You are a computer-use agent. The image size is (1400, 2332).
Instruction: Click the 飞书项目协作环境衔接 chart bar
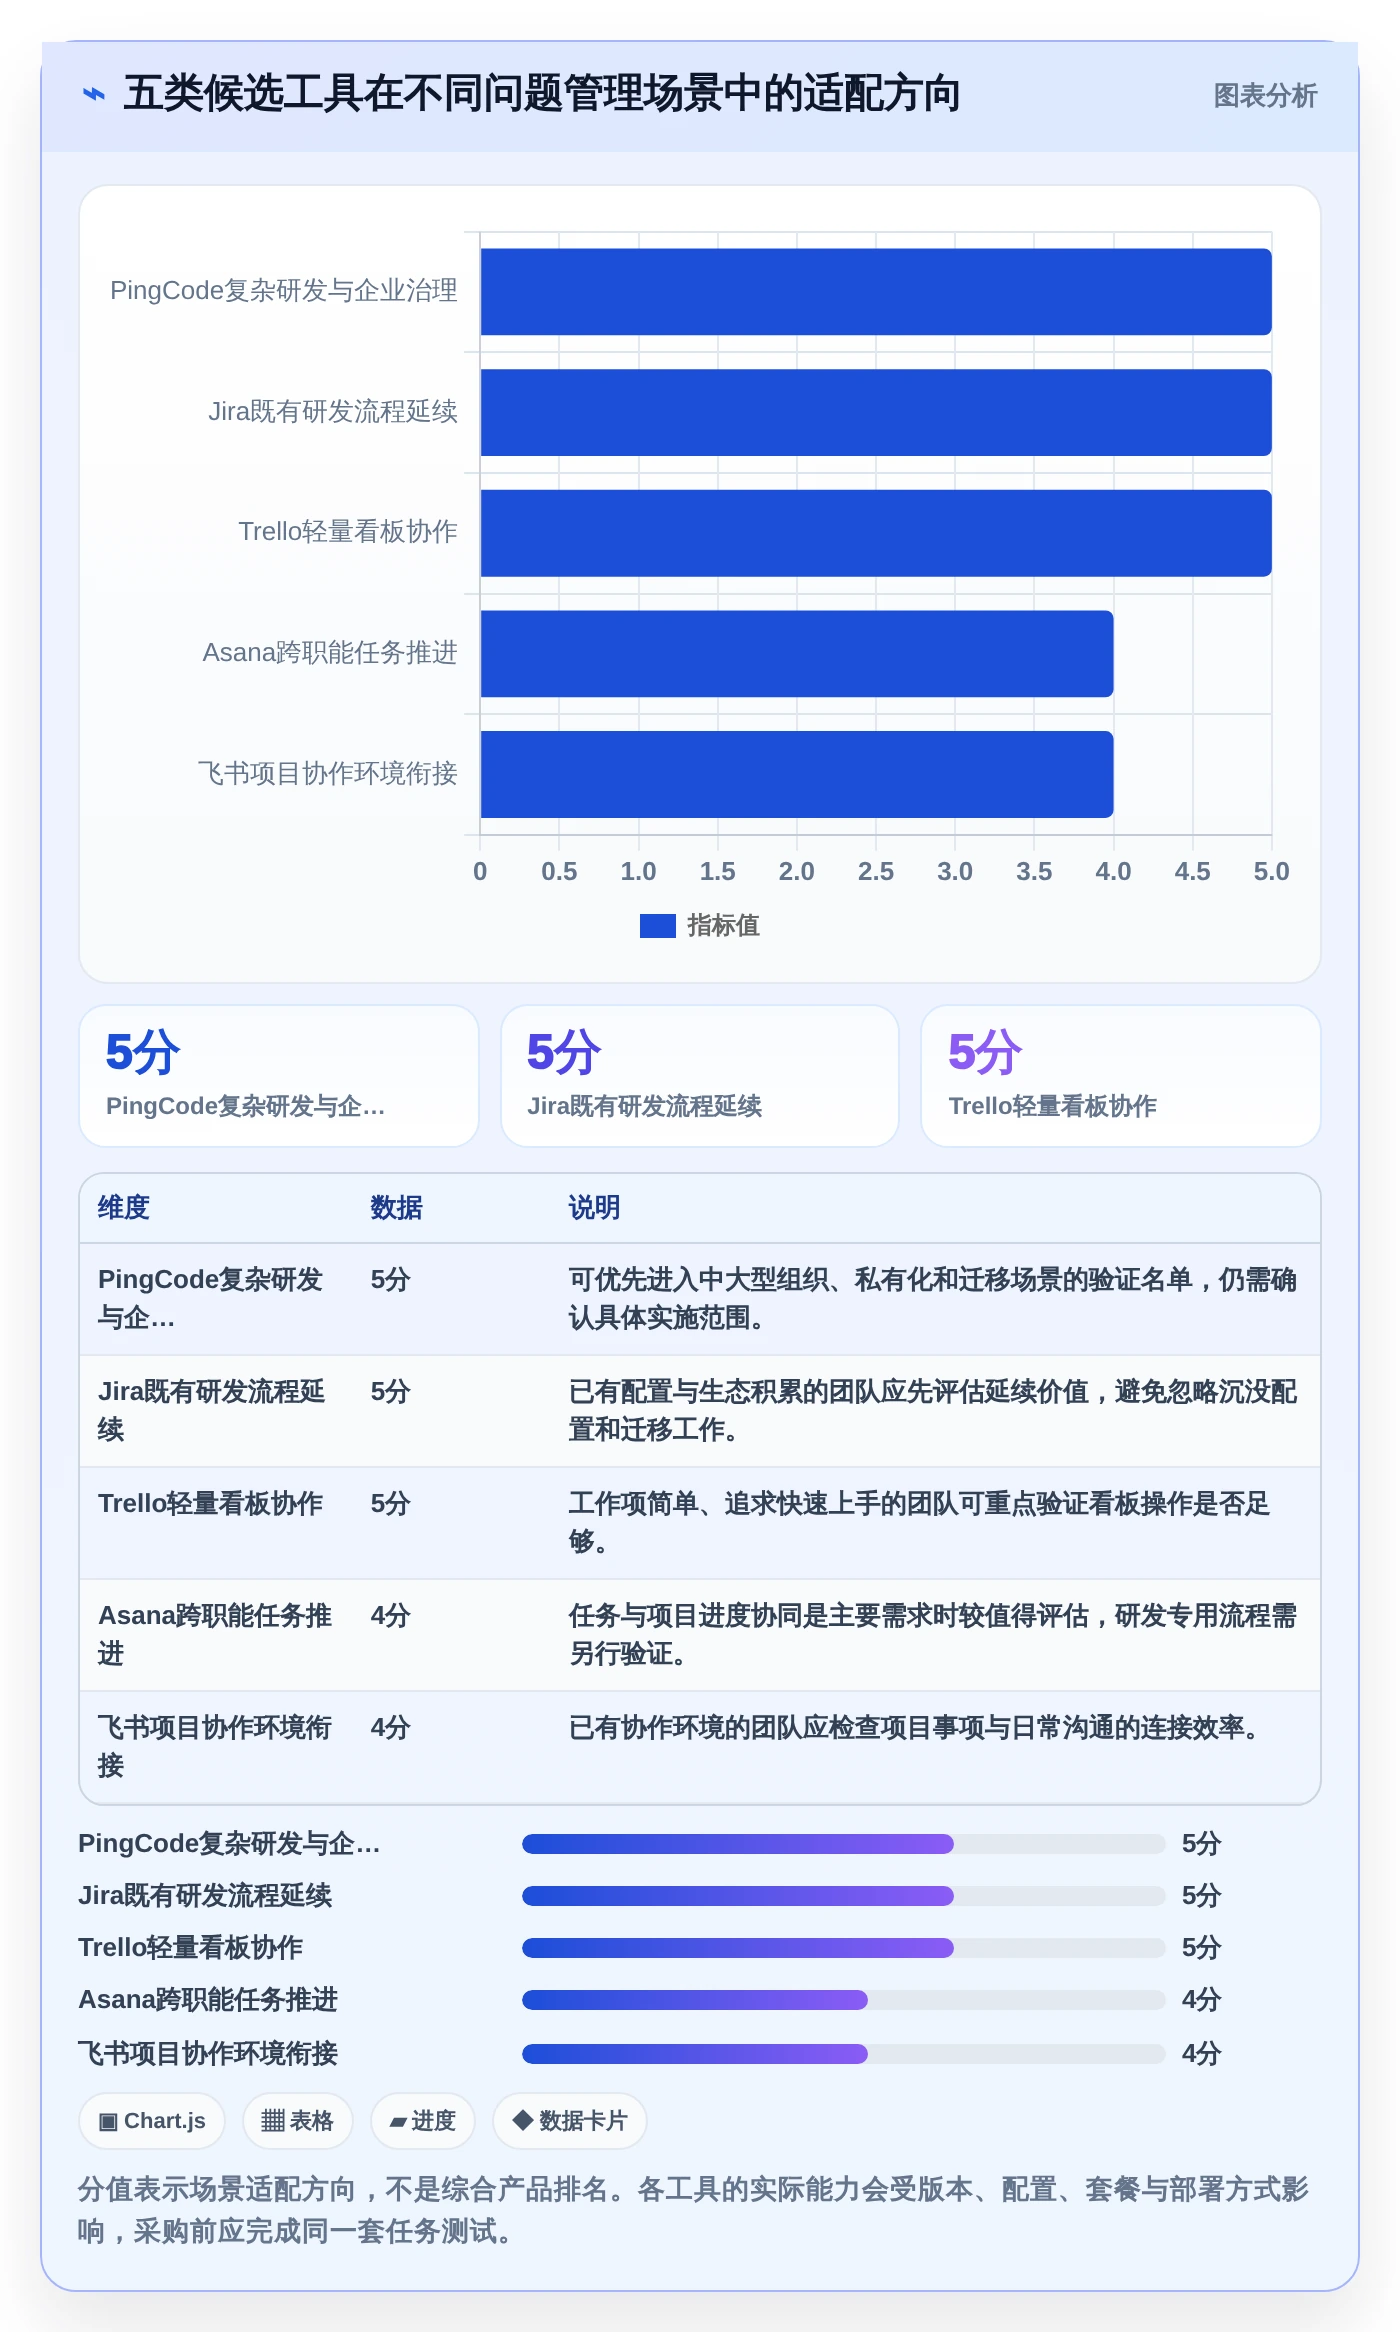(x=797, y=774)
